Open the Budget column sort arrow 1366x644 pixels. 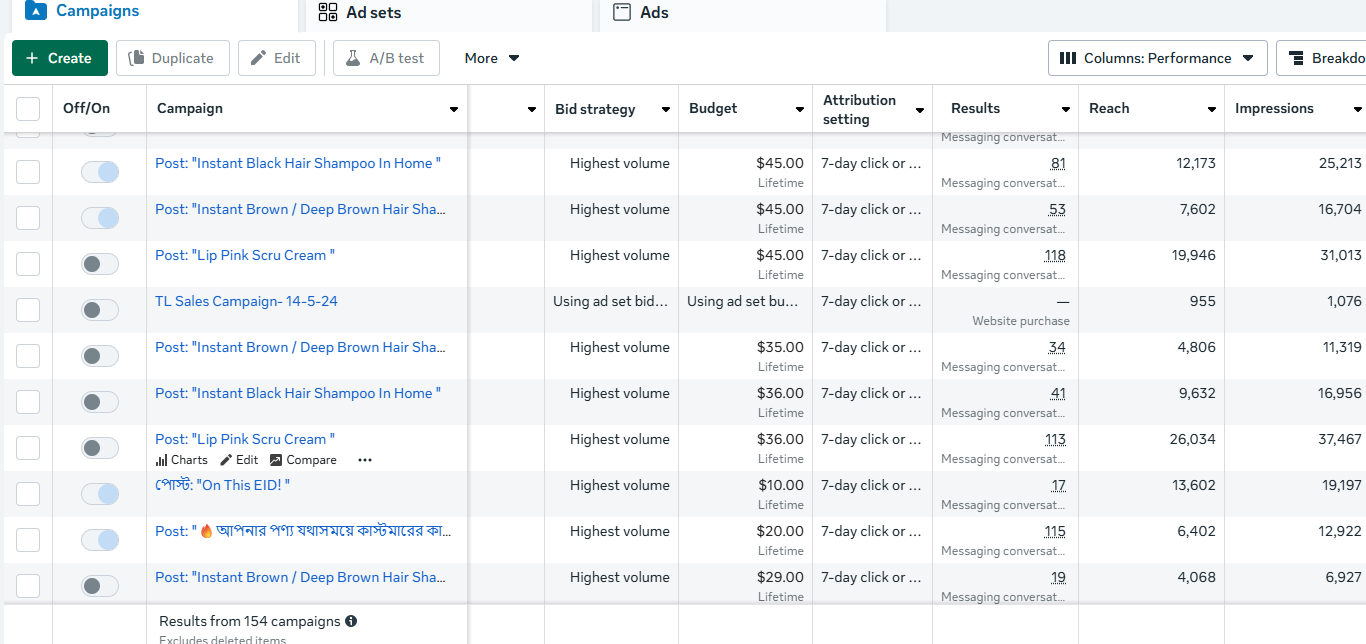tap(799, 110)
